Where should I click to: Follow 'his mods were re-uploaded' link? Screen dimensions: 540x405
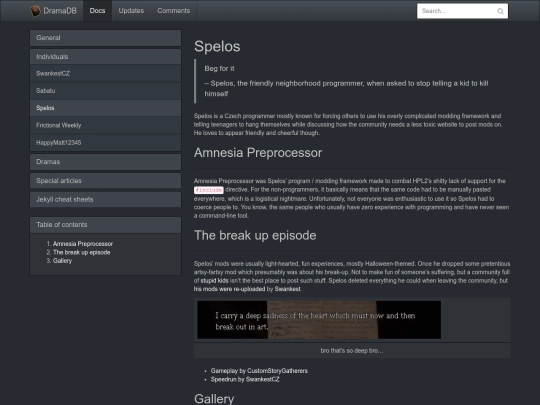click(x=229, y=289)
